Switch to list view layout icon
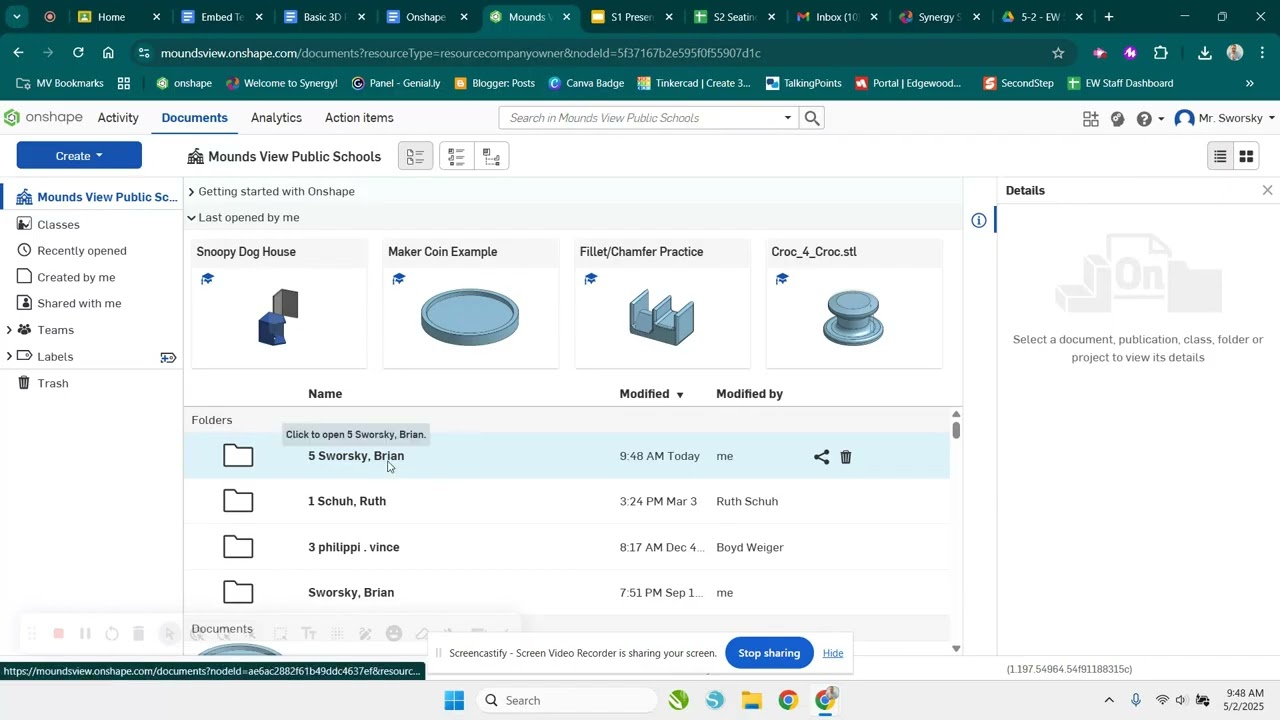Image resolution: width=1280 pixels, height=720 pixels. 1220,157
